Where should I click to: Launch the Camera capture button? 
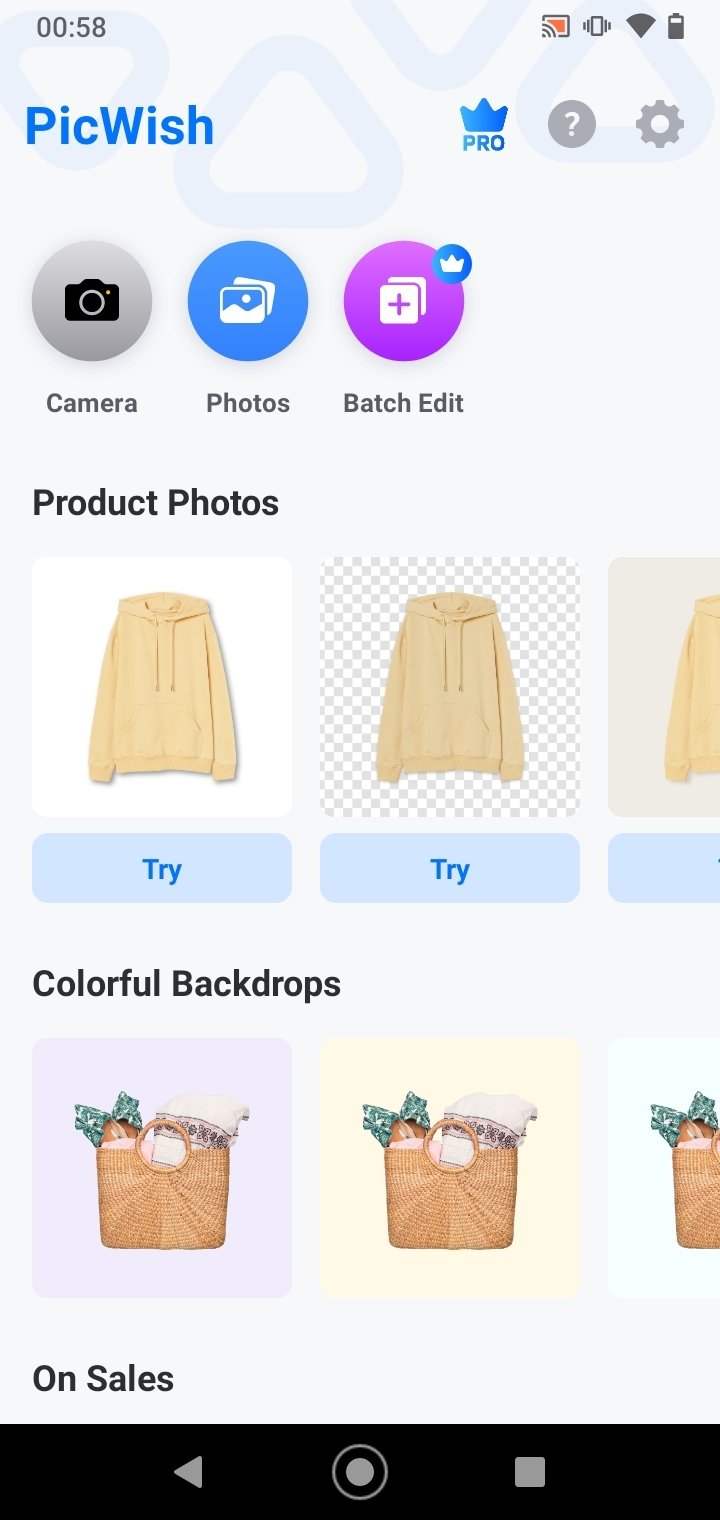pyautogui.click(x=92, y=301)
